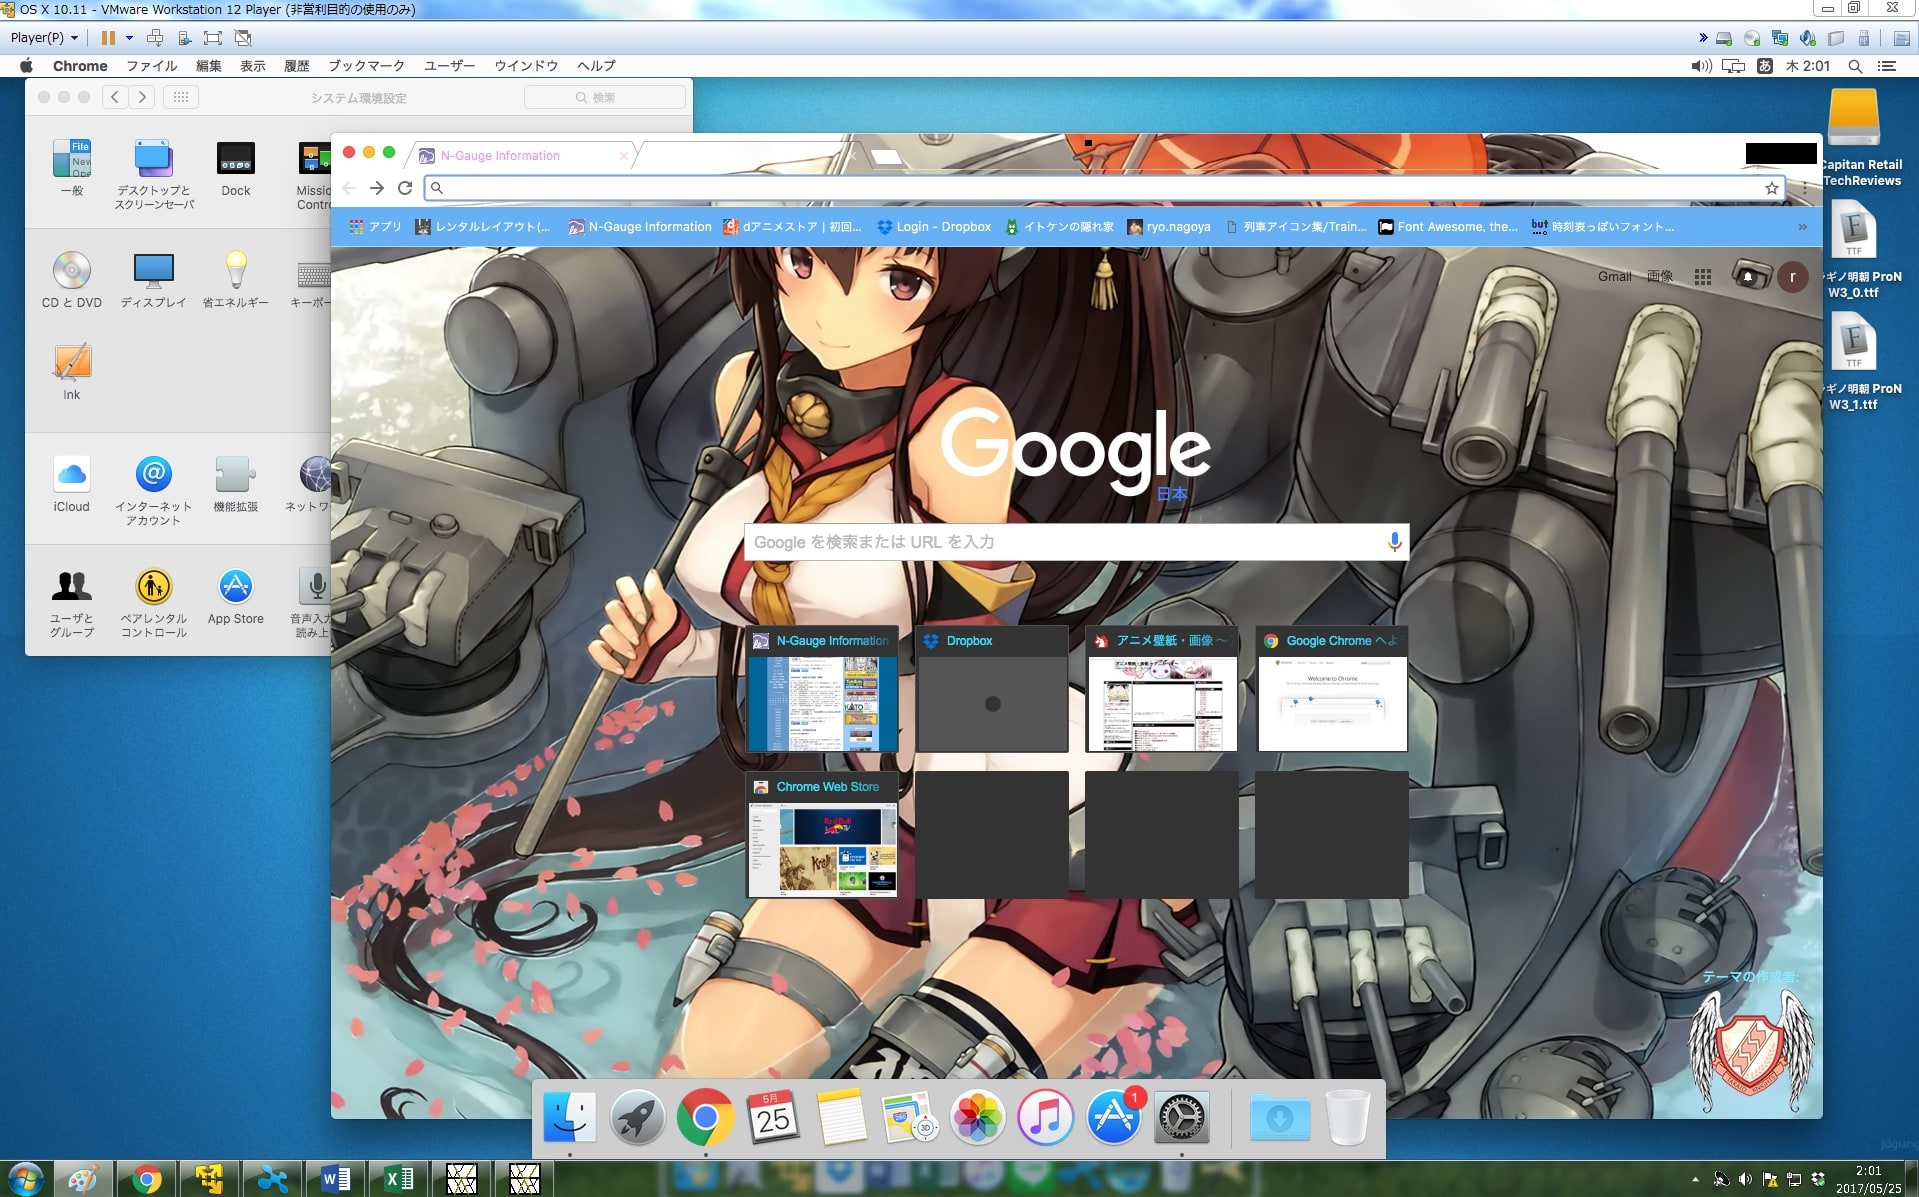1919x1197 pixels.
Task: Open ユーザとグループ preferences
Action: click(x=72, y=603)
